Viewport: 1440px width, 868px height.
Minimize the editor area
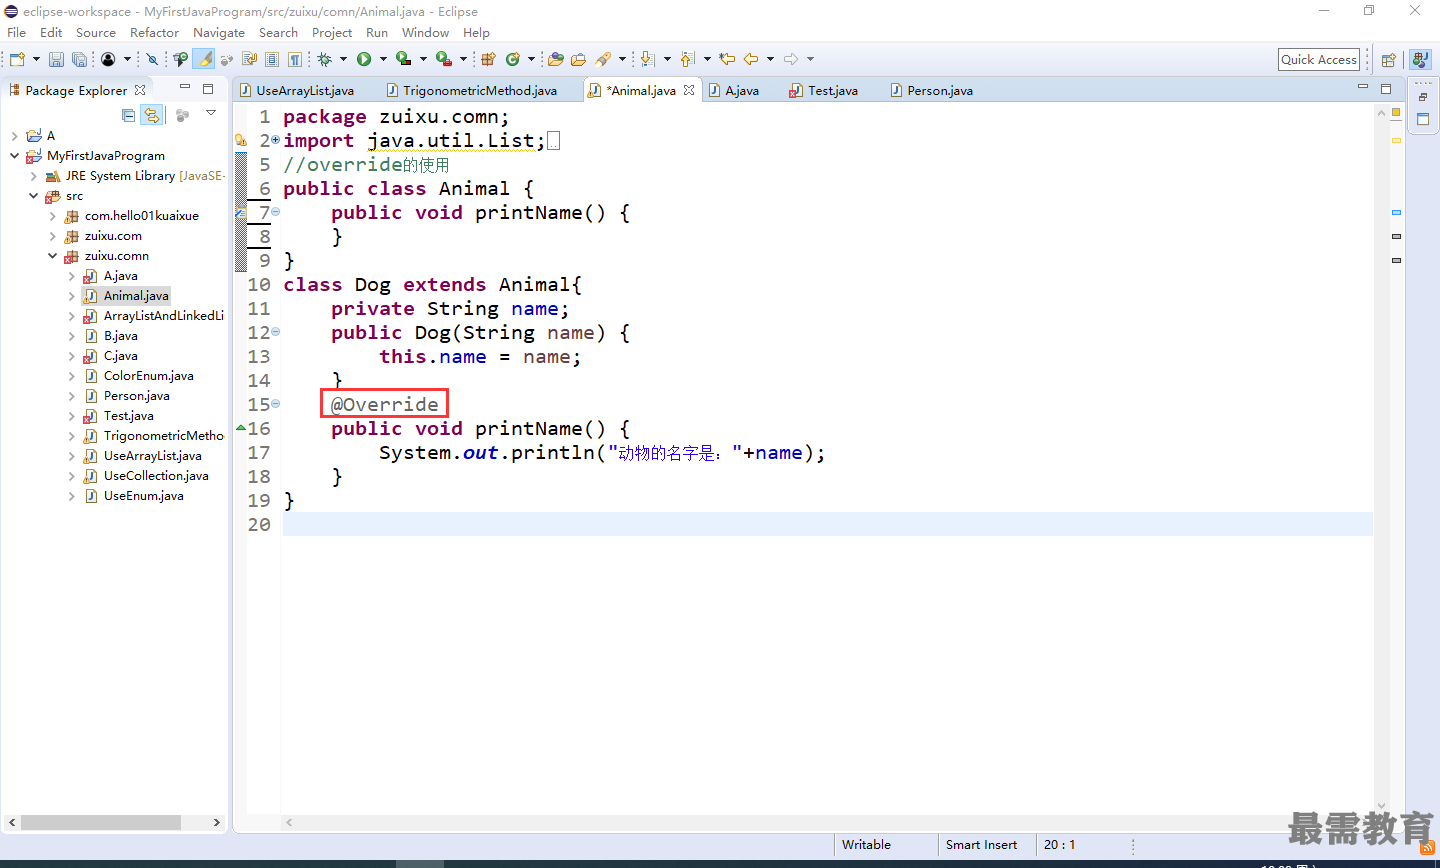tap(1362, 88)
